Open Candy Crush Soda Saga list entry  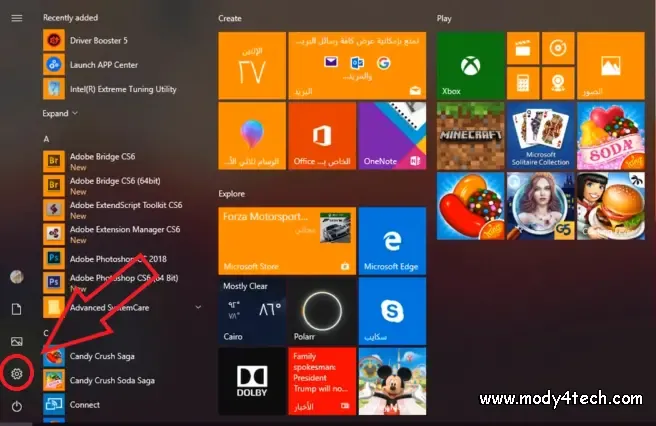(x=111, y=380)
